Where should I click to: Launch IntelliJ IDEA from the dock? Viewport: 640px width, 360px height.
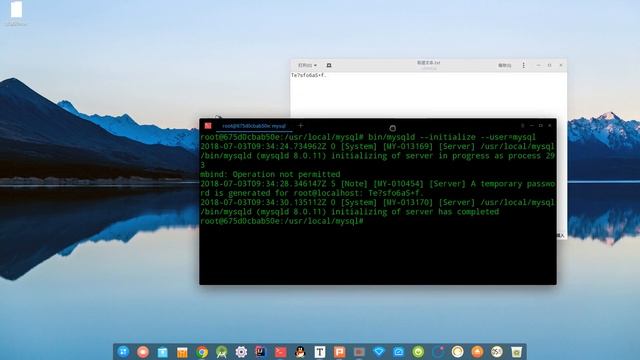point(261,351)
